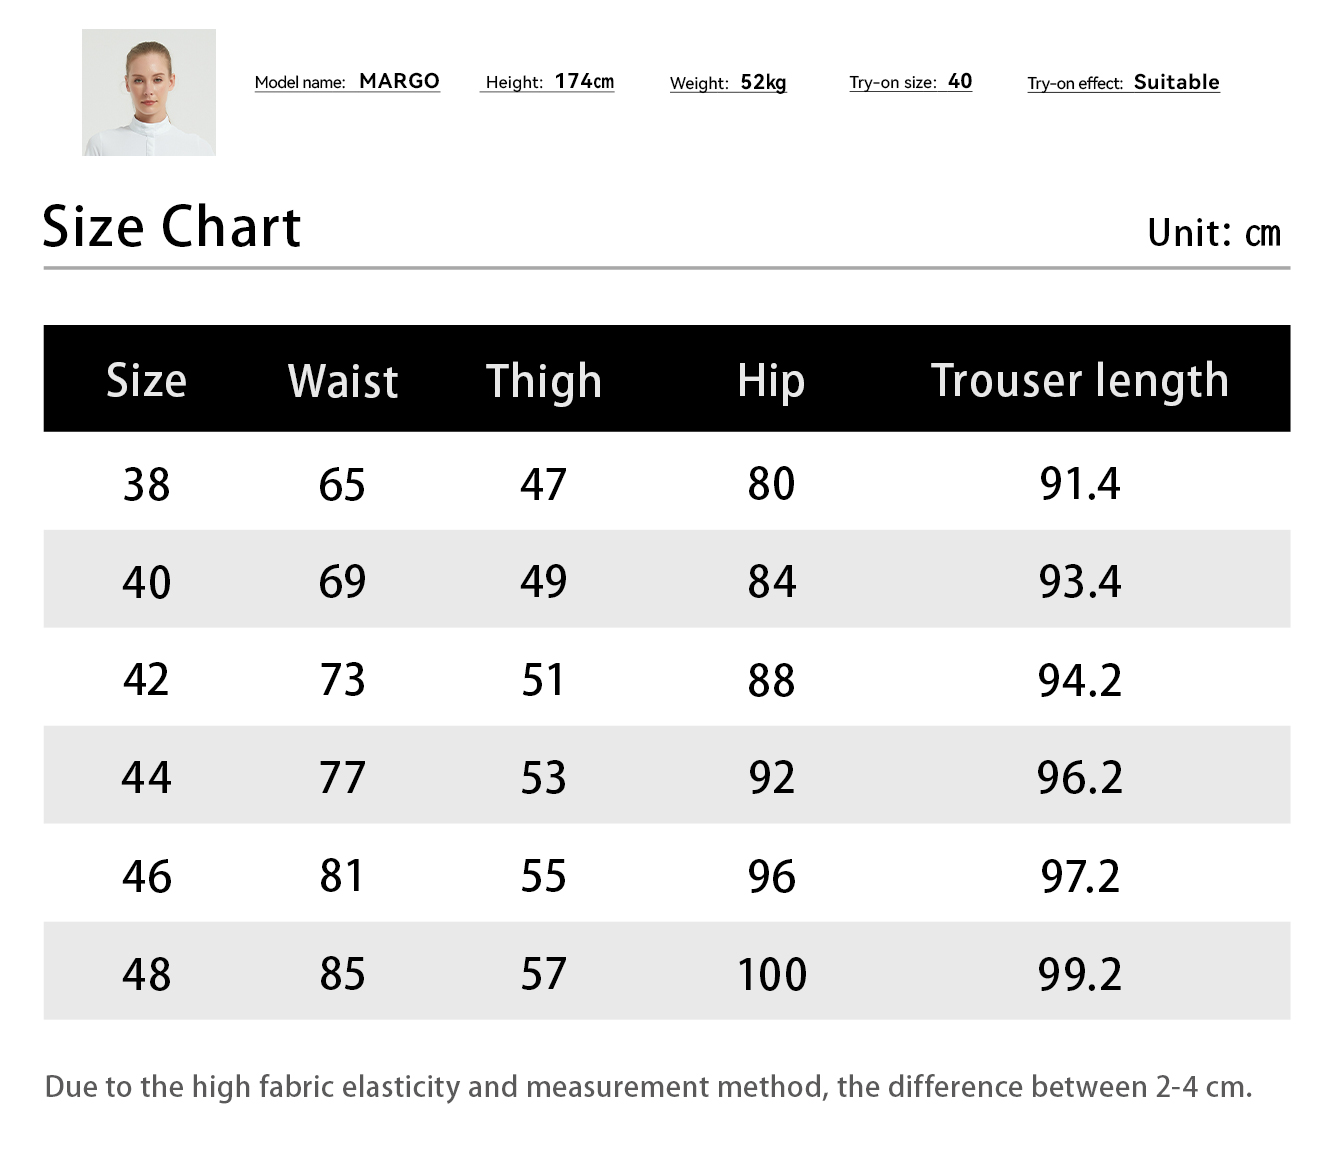This screenshot has height=1157, width=1340.
Task: Click the Height 174cm label
Action: pyautogui.click(x=549, y=81)
